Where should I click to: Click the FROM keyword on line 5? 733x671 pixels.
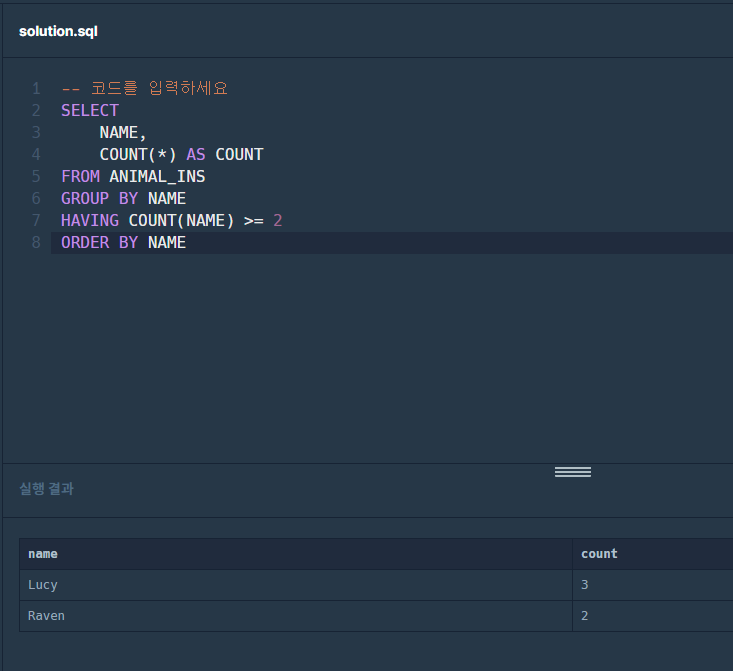(x=80, y=176)
